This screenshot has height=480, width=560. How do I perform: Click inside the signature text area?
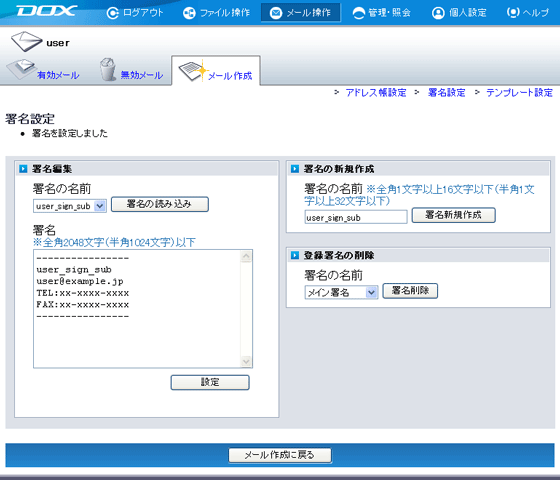[143, 309]
